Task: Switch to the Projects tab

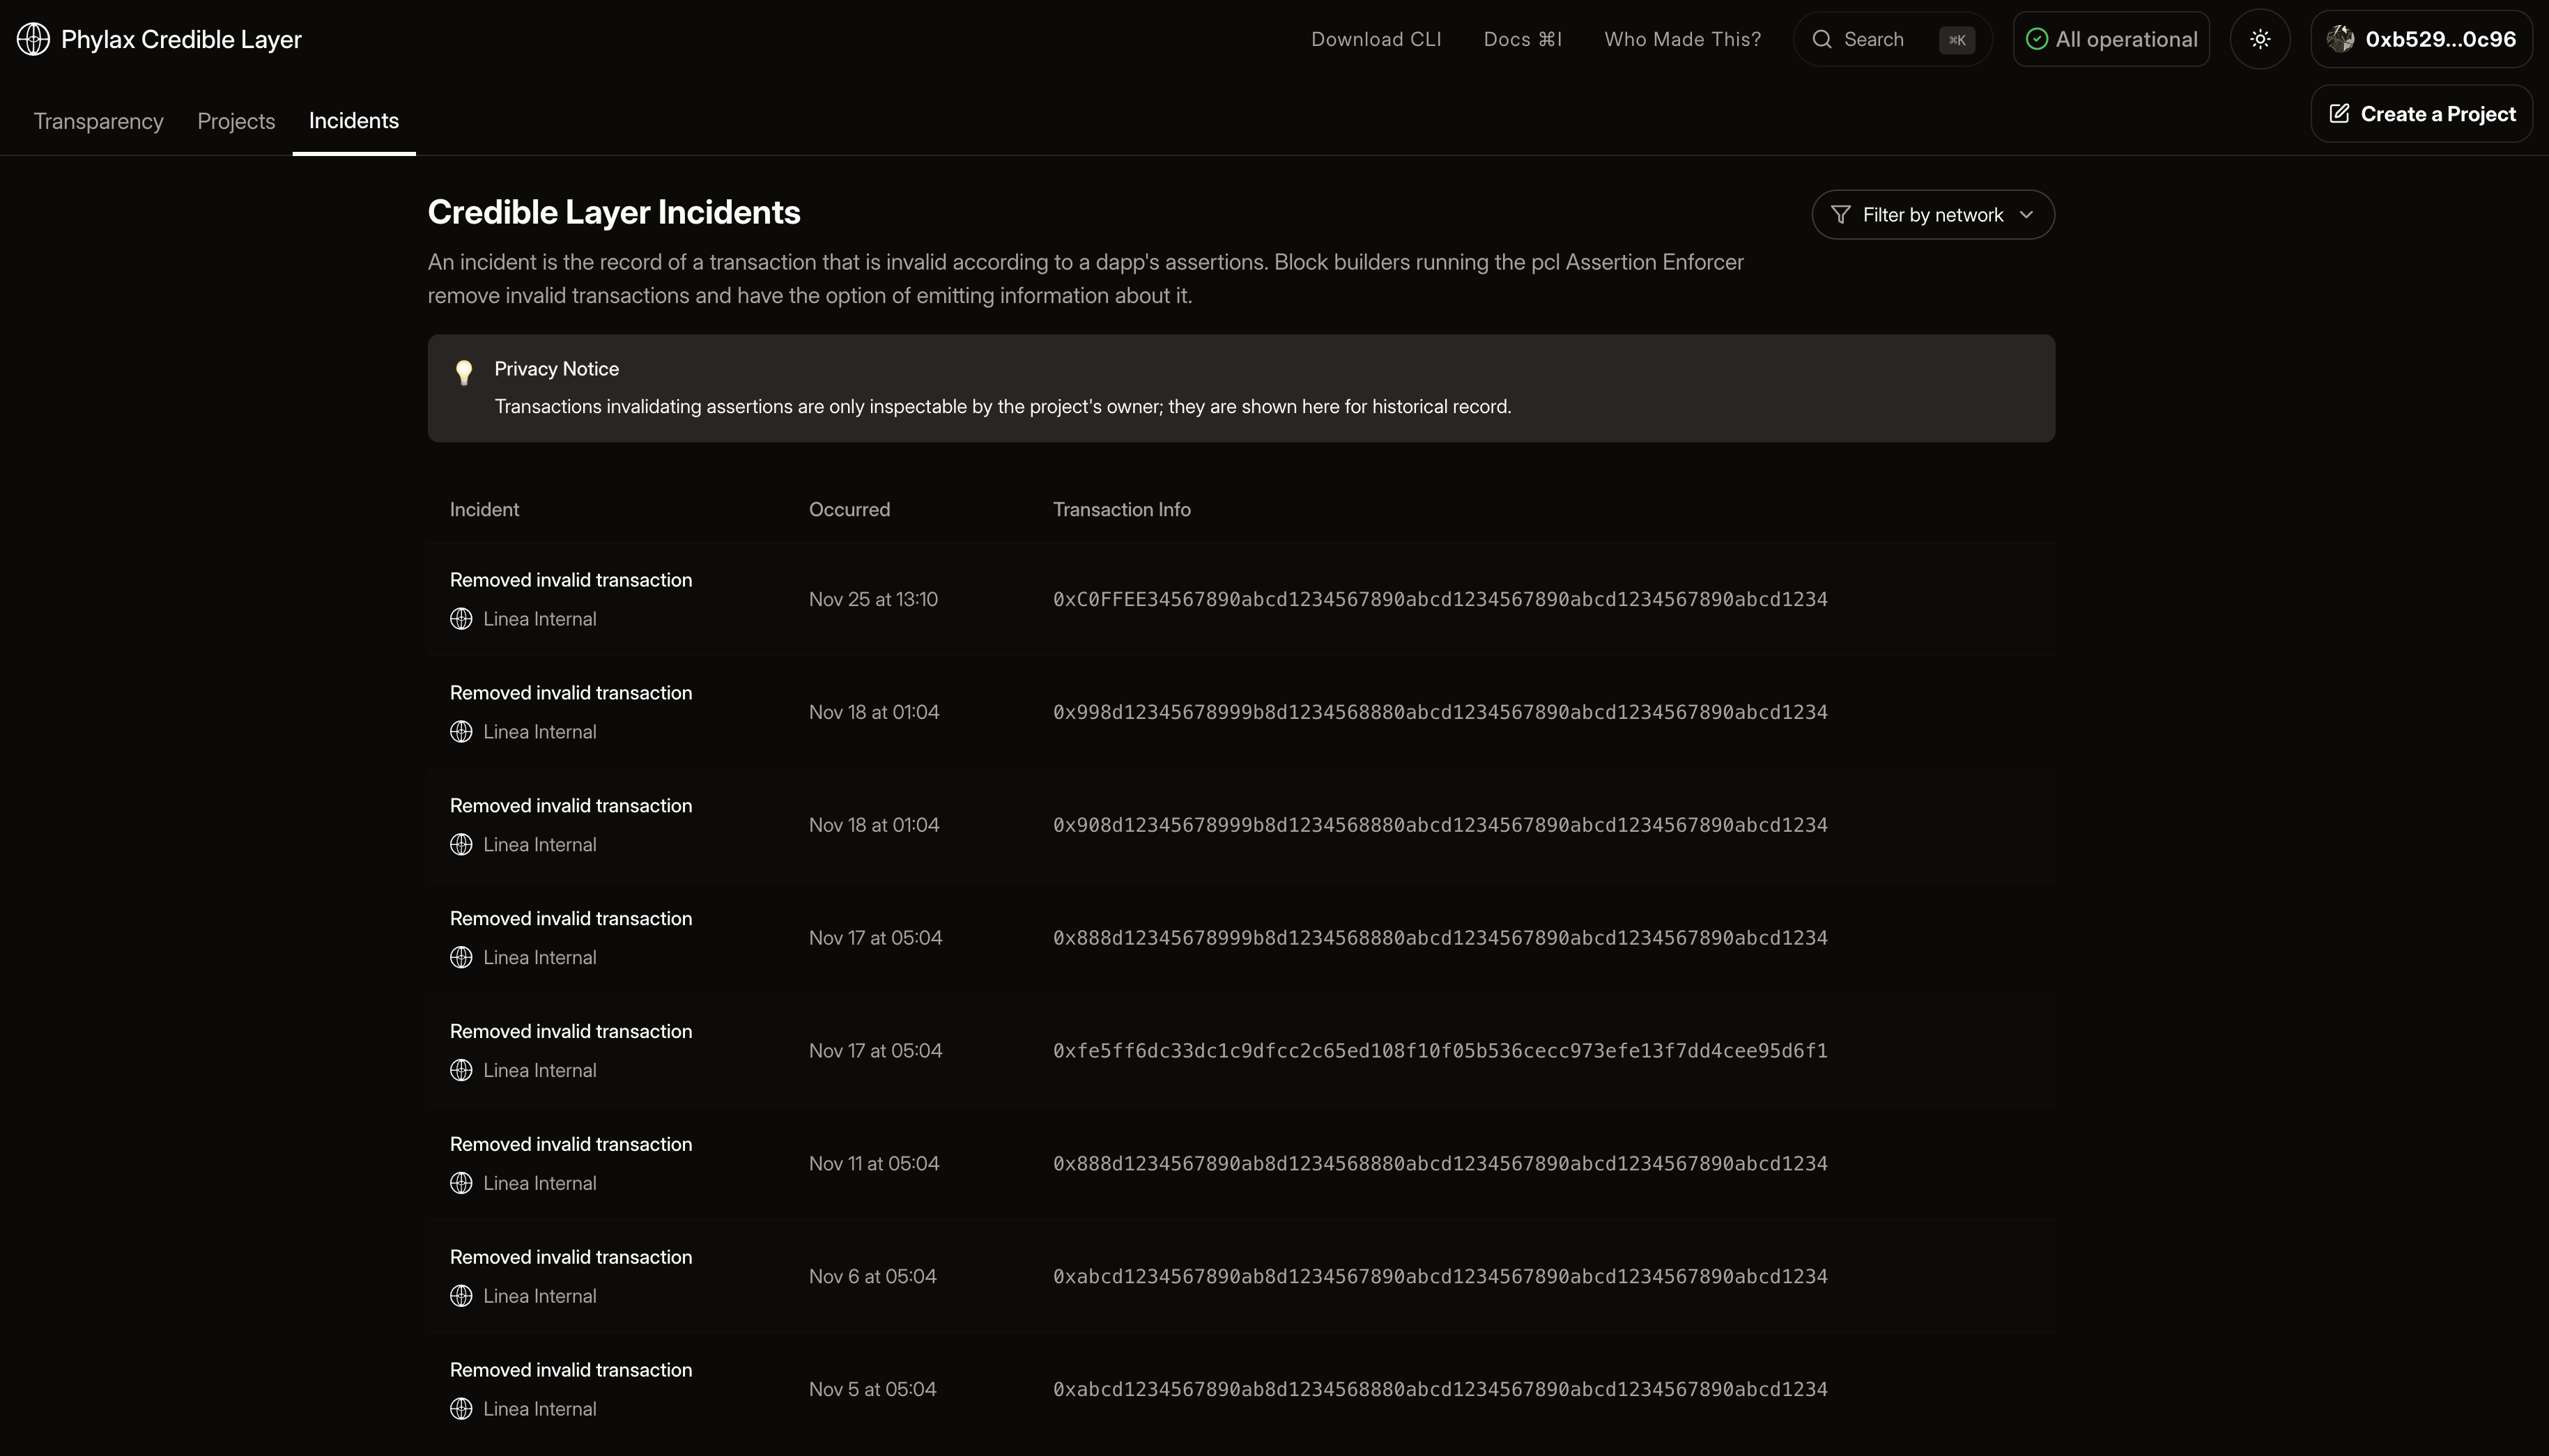Action: click(236, 121)
